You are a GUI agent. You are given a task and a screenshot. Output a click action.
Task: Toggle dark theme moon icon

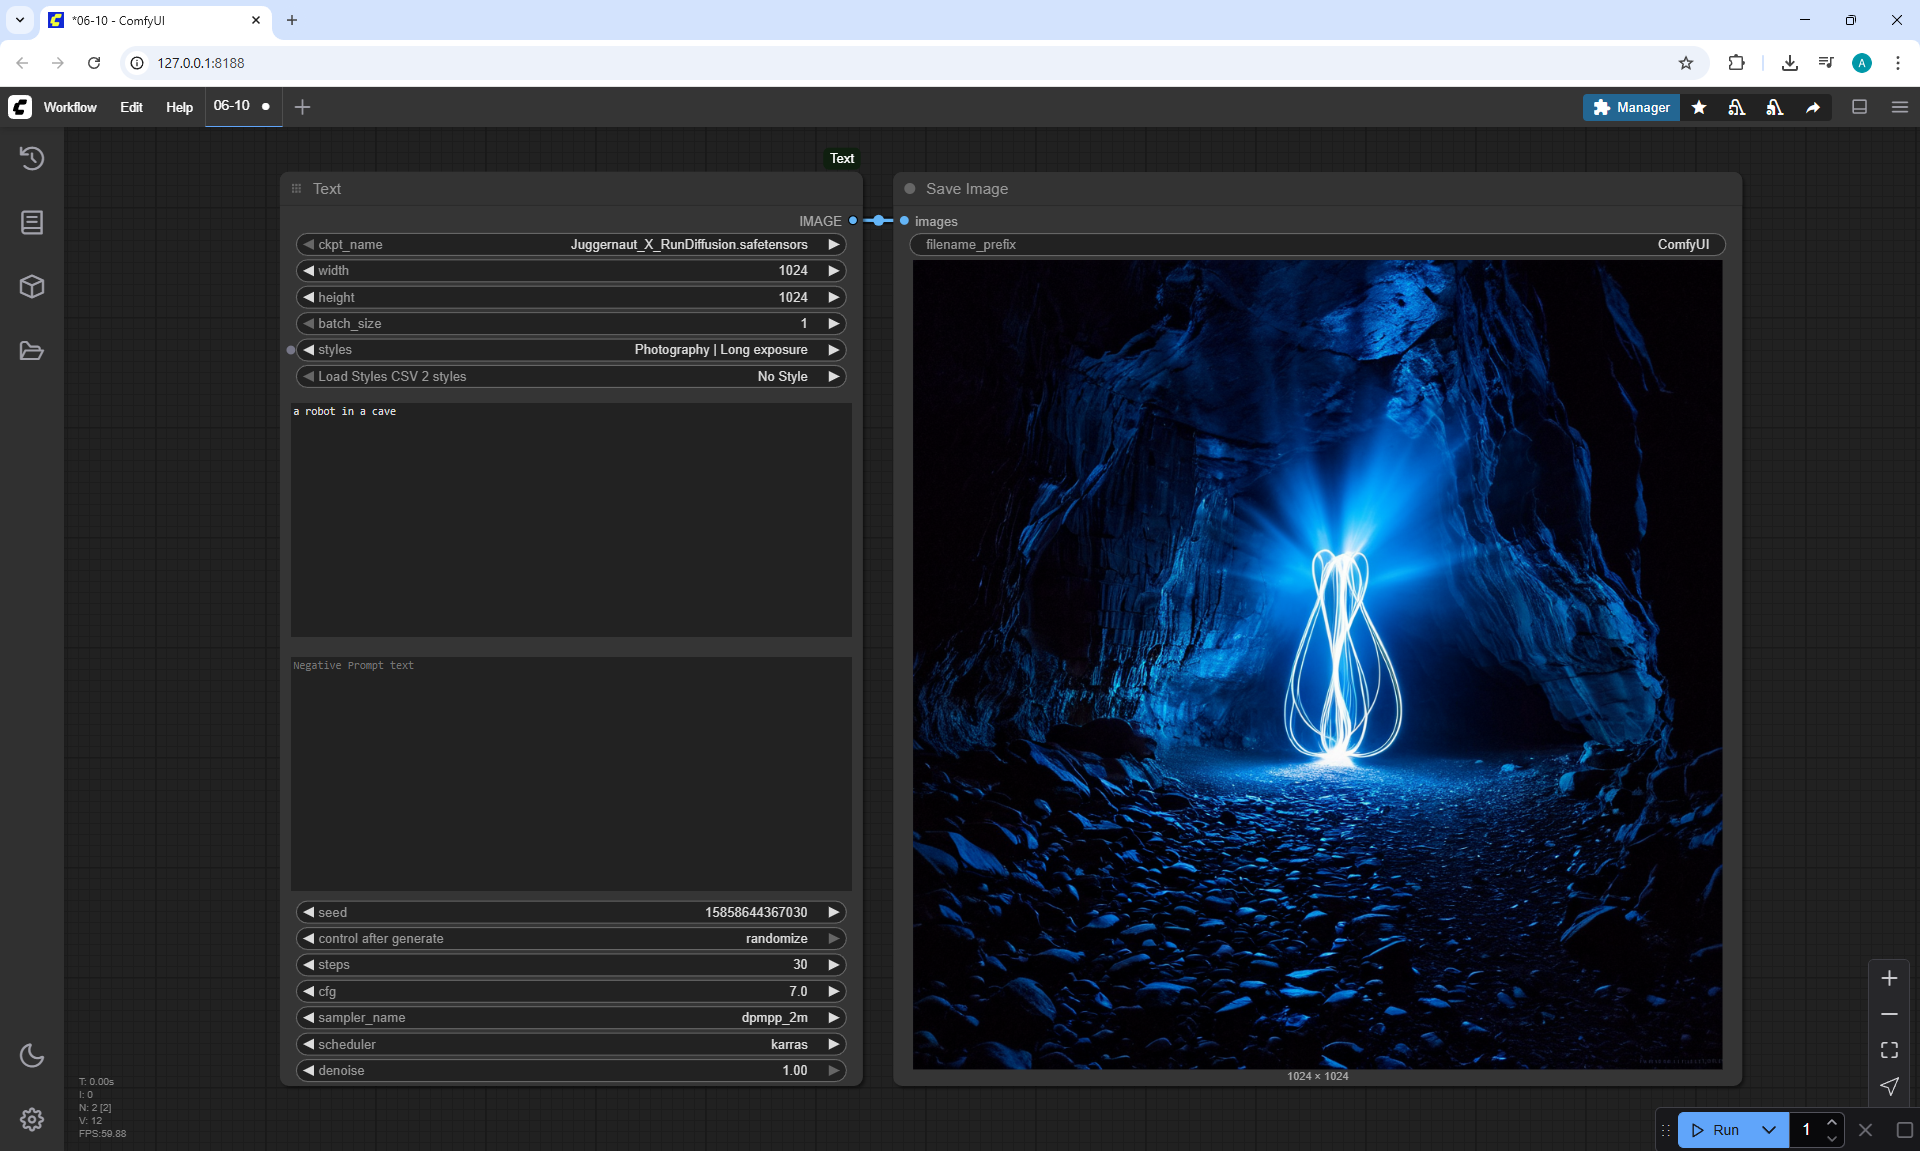click(32, 1055)
